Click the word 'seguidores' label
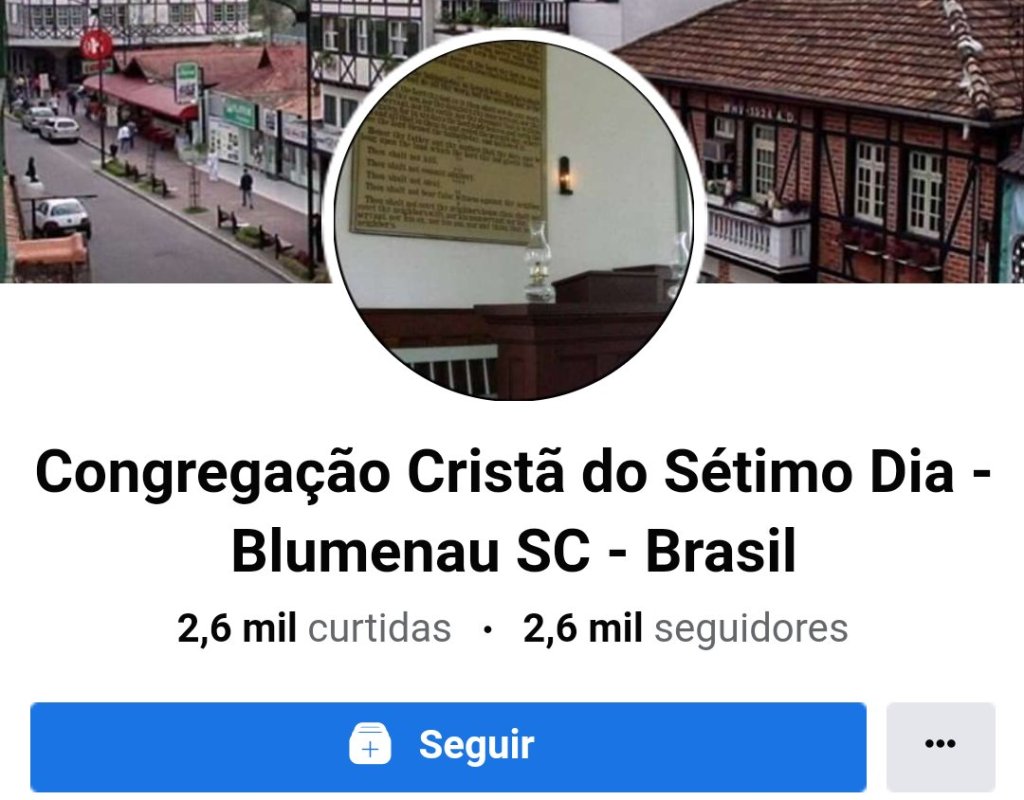1024x800 pixels. click(751, 628)
